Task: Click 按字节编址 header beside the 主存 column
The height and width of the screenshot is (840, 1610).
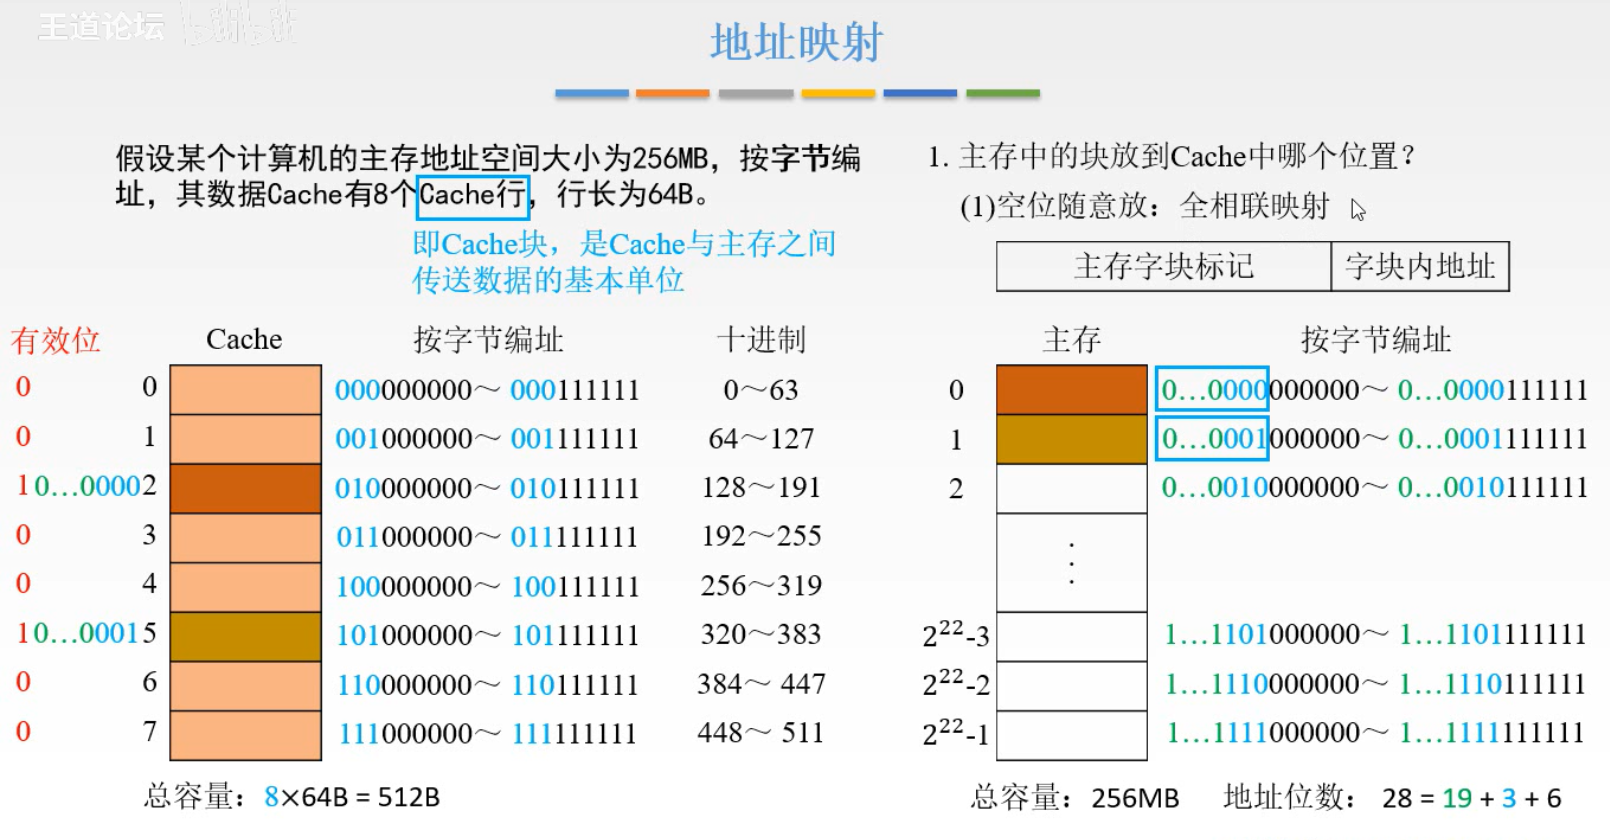Action: (1375, 339)
